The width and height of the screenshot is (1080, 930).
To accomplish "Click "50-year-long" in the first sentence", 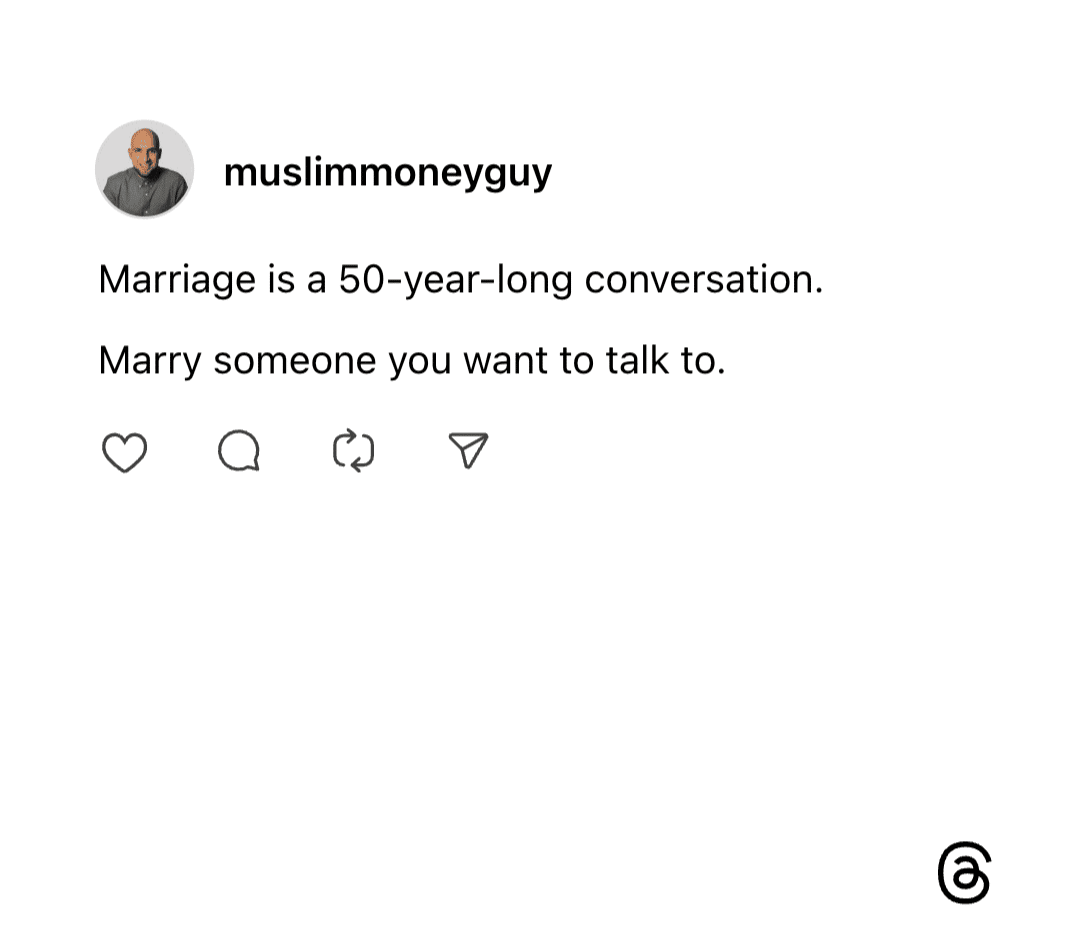I will [455, 280].
